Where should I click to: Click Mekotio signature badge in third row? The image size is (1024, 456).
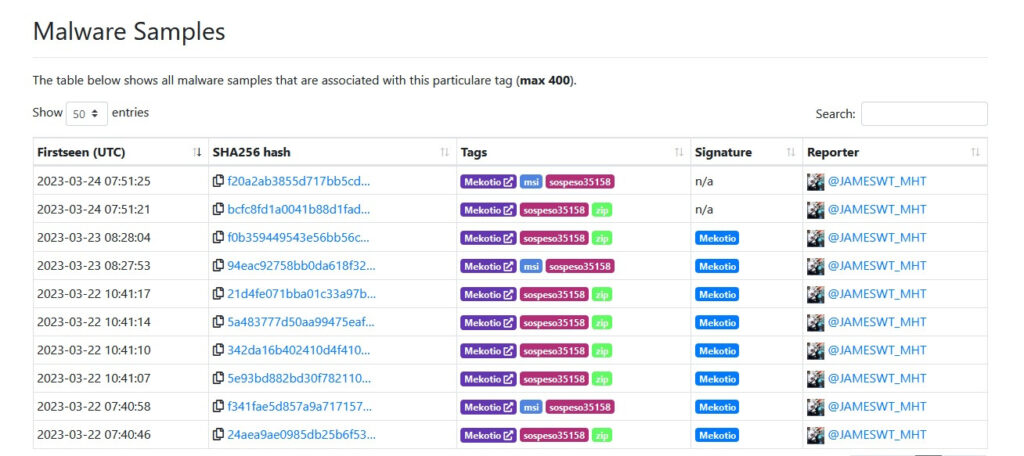pos(718,238)
